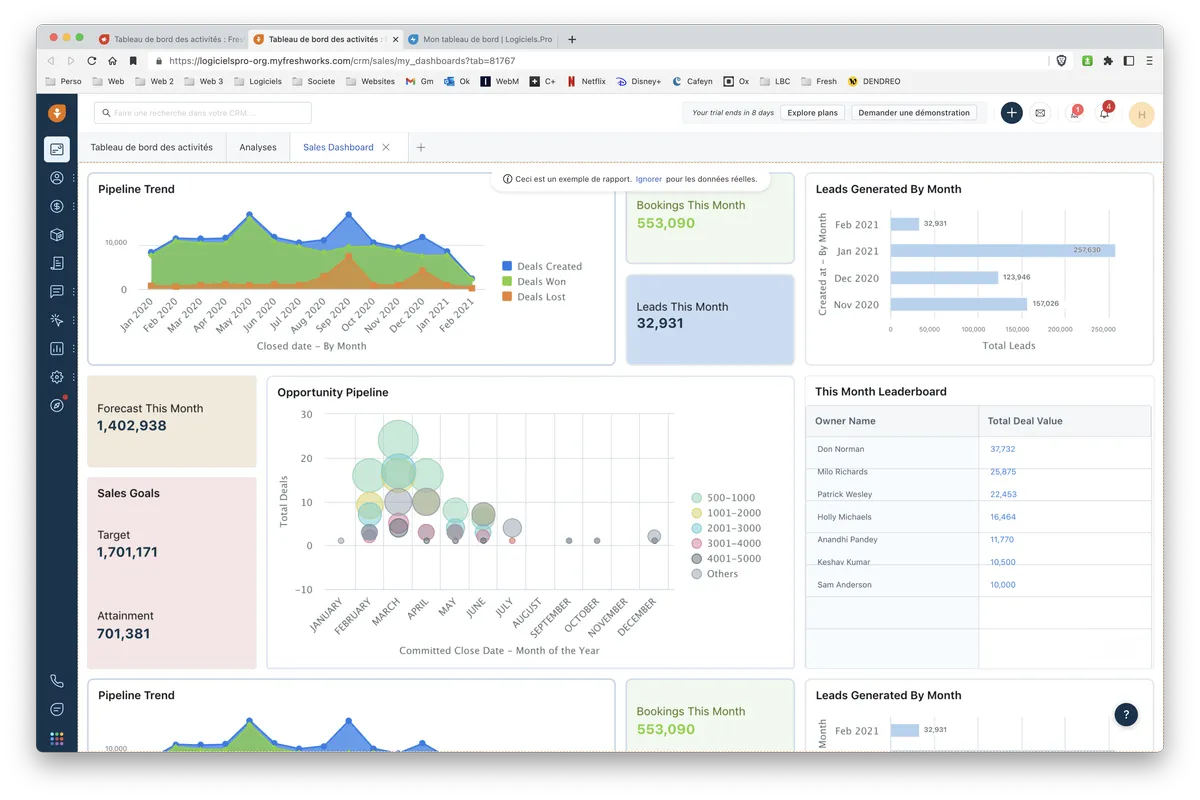Click the phone icon in the sidebar
The width and height of the screenshot is (1200, 800).
pos(57,681)
